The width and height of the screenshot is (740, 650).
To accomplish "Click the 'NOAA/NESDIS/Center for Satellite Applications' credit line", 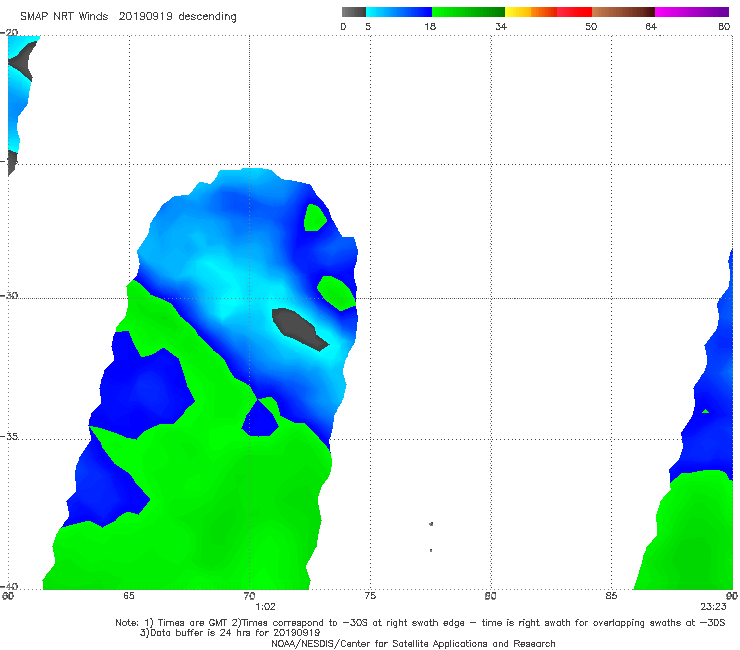I will click(x=413, y=644).
